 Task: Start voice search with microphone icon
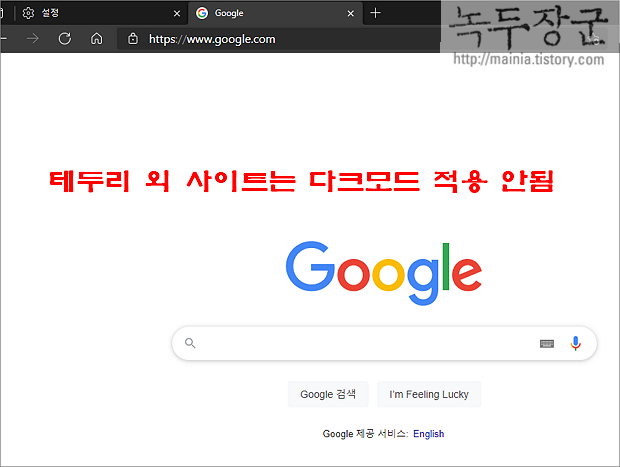tap(576, 343)
